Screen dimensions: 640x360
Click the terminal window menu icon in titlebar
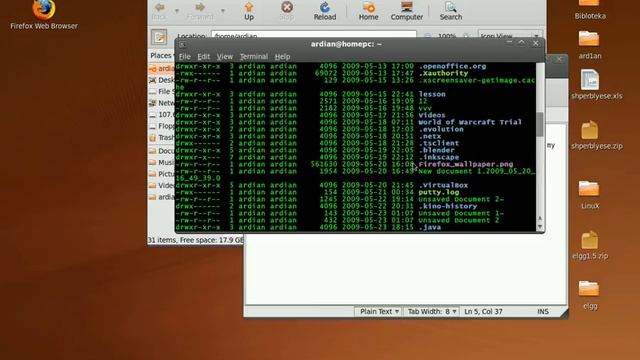[182, 44]
